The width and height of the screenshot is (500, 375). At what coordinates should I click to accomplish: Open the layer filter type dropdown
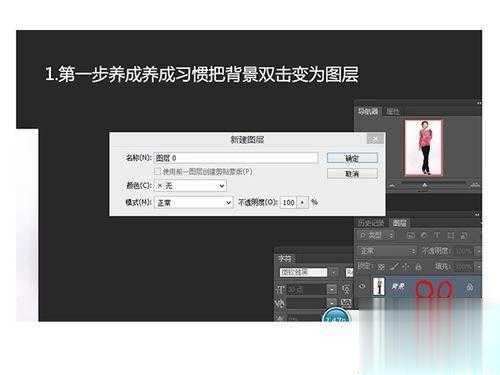[377, 236]
